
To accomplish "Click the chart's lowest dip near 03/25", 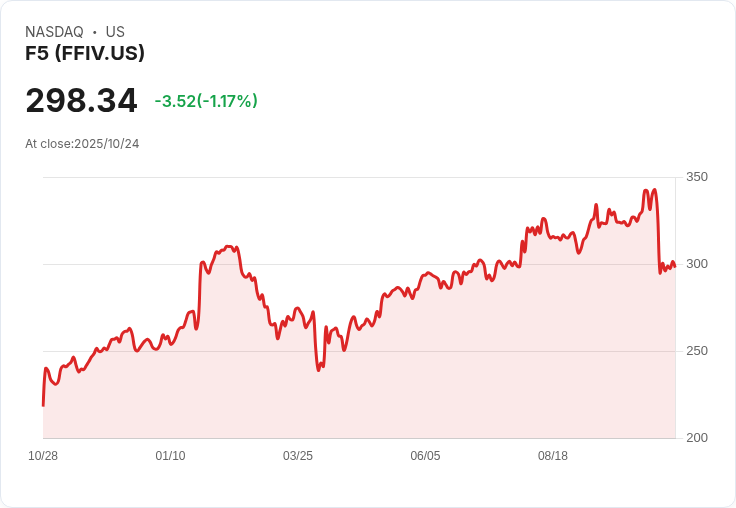I will [318, 370].
